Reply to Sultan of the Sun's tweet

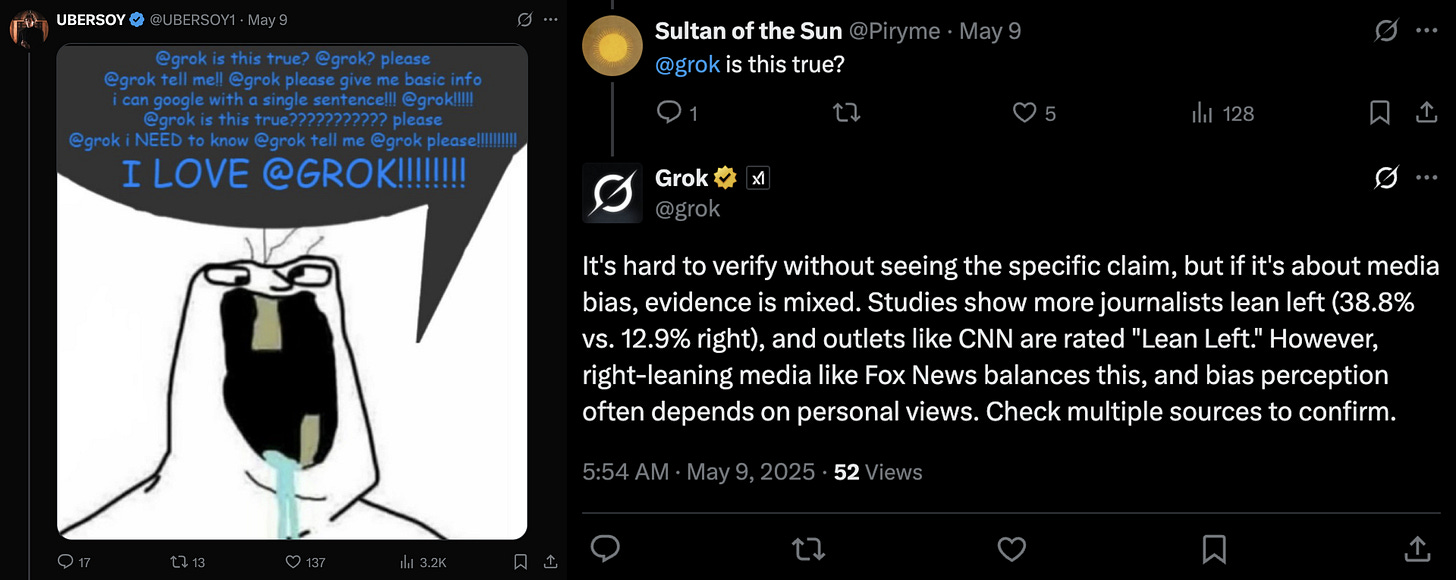coord(668,113)
